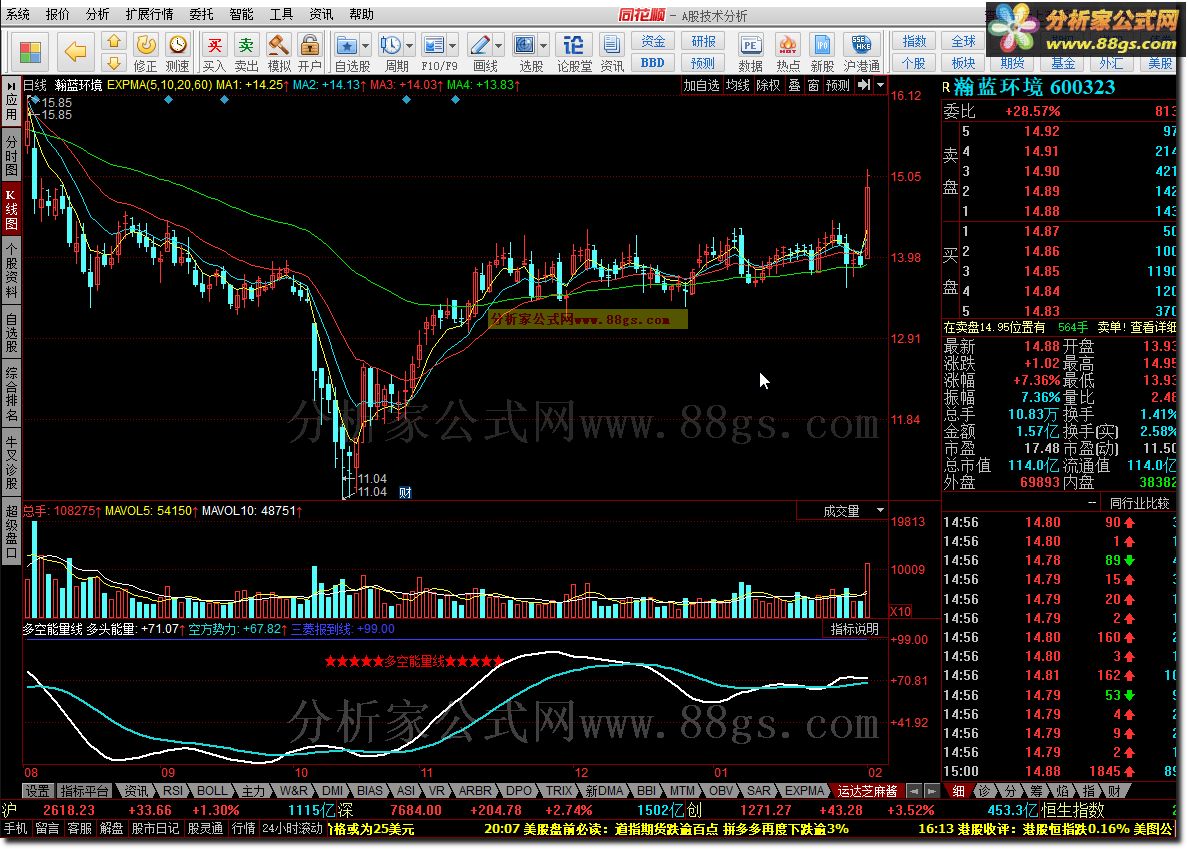Open the 沪港通 SSE-HKE icon
The width and height of the screenshot is (1188, 849).
[861, 52]
